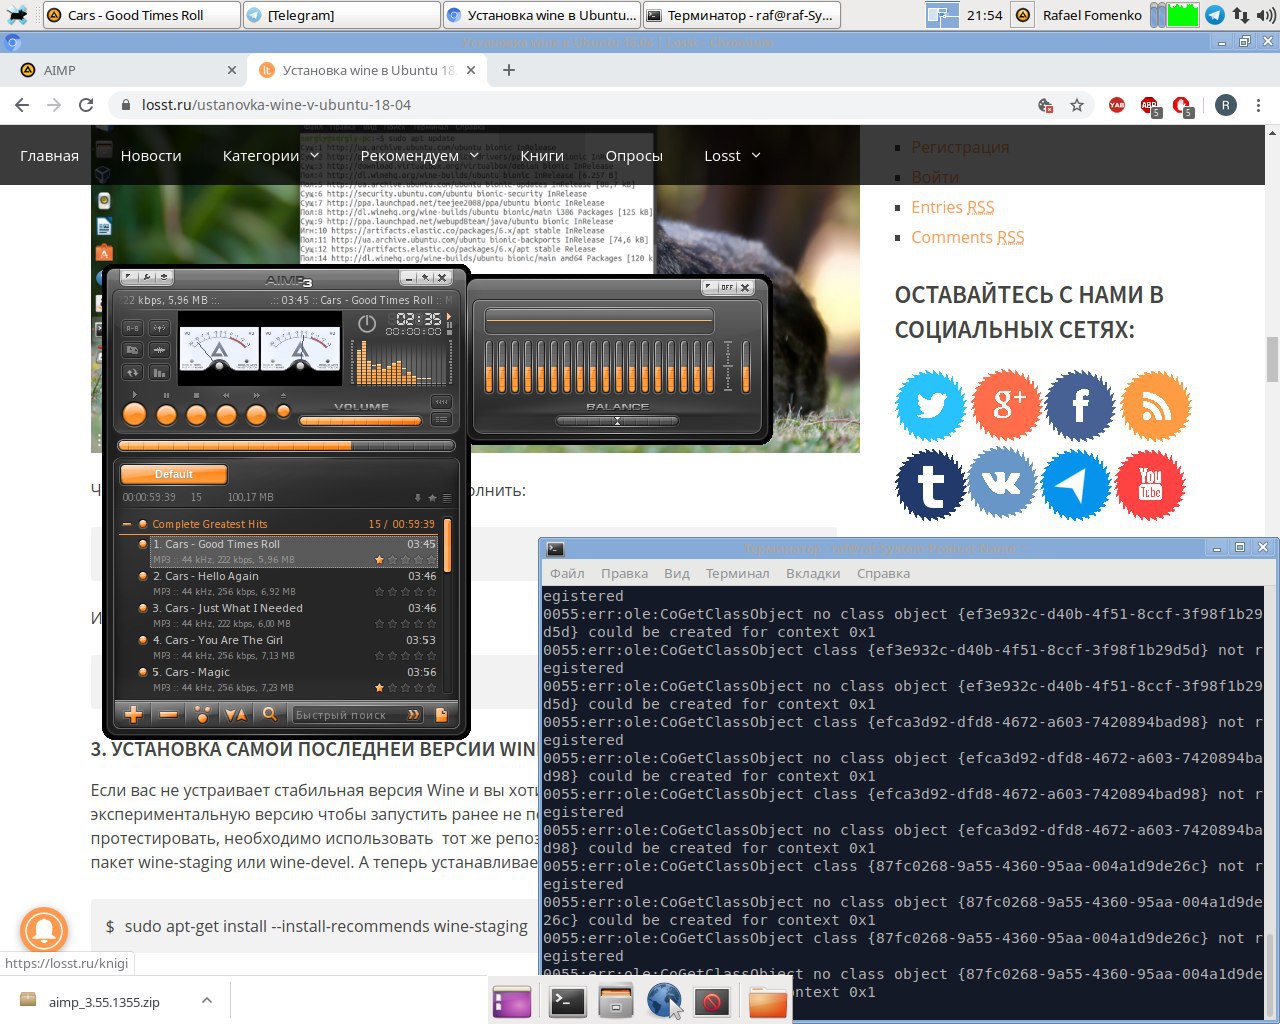The width and height of the screenshot is (1280, 1024).
Task: Open Категории dropdown in site navigation
Action: (x=271, y=155)
